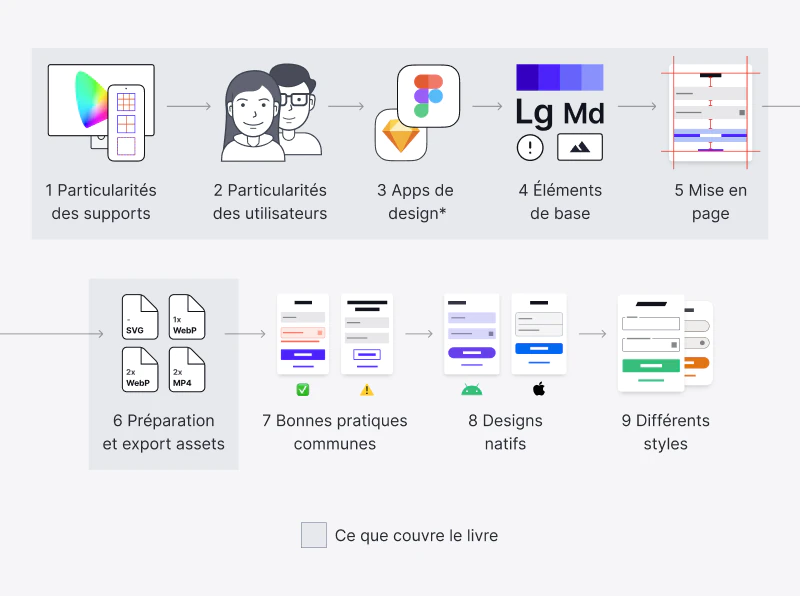Click the 1x WebP file icon

(187, 317)
